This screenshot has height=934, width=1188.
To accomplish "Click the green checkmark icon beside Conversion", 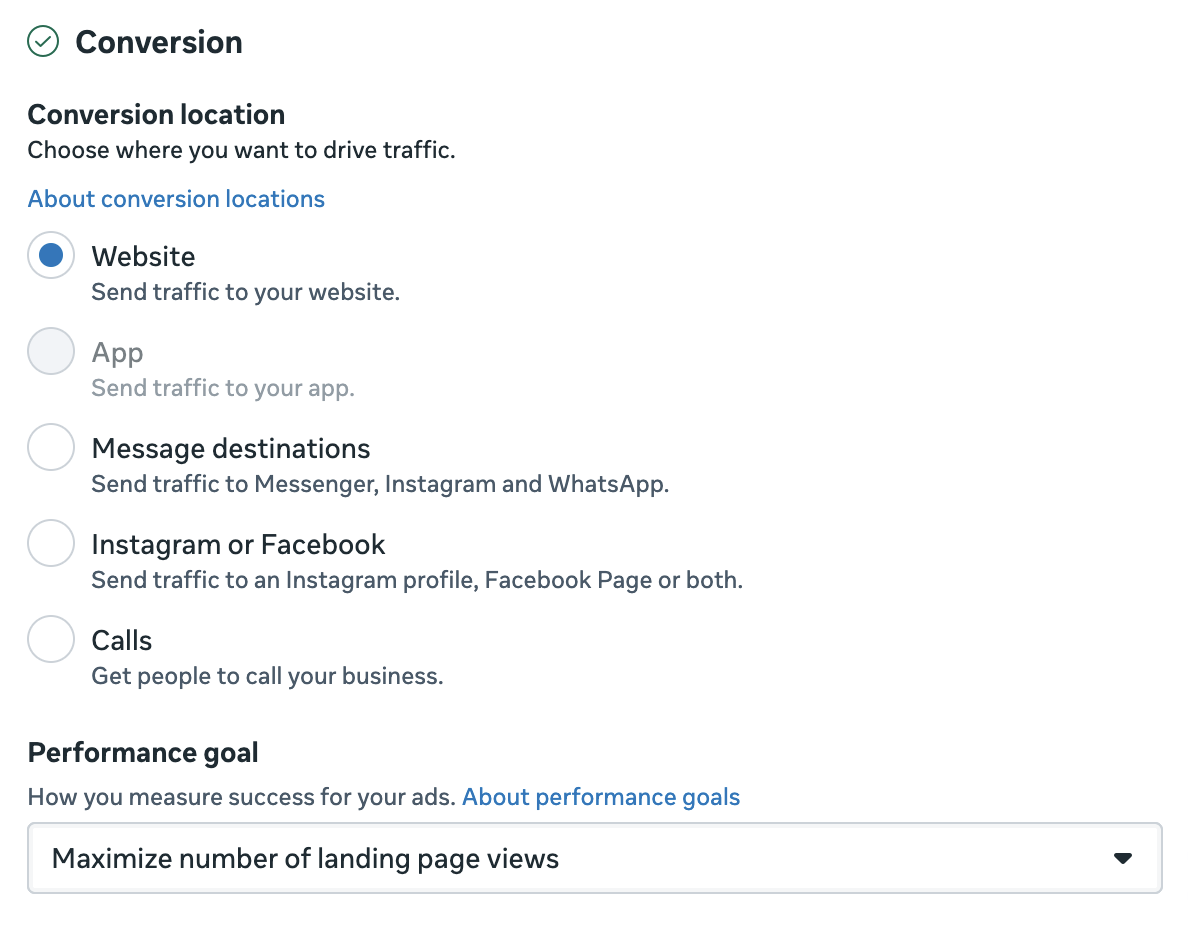I will (43, 42).
